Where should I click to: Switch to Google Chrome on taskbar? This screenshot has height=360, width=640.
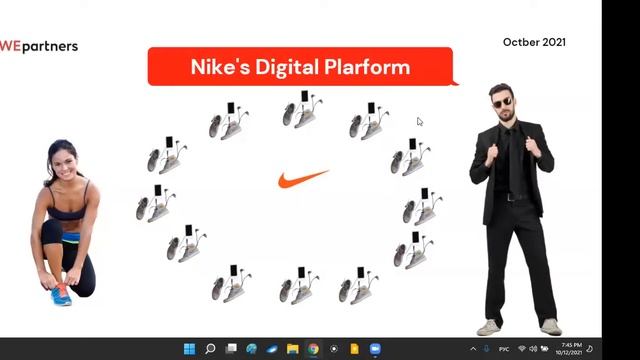coord(313,349)
